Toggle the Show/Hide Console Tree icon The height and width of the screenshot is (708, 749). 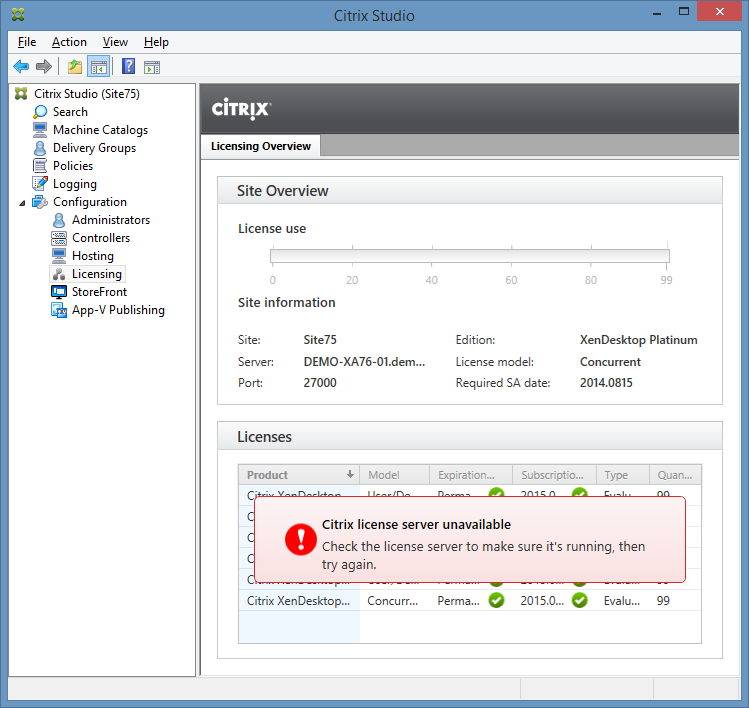tap(99, 66)
